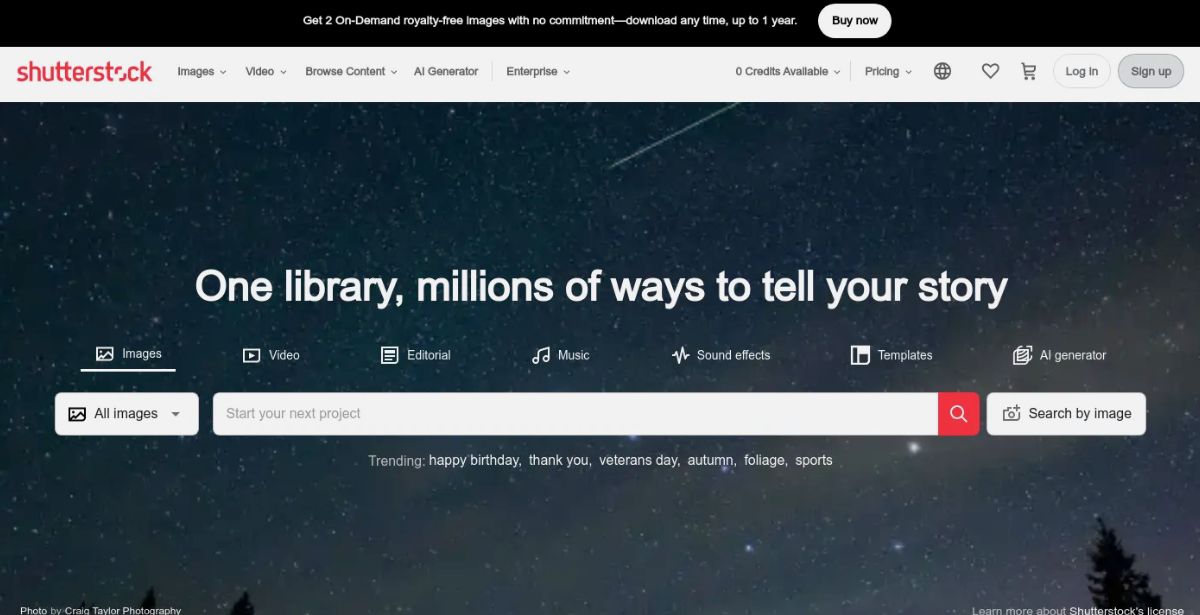Click the Shutterstock logo
The height and width of the screenshot is (615, 1200).
pyautogui.click(x=85, y=71)
